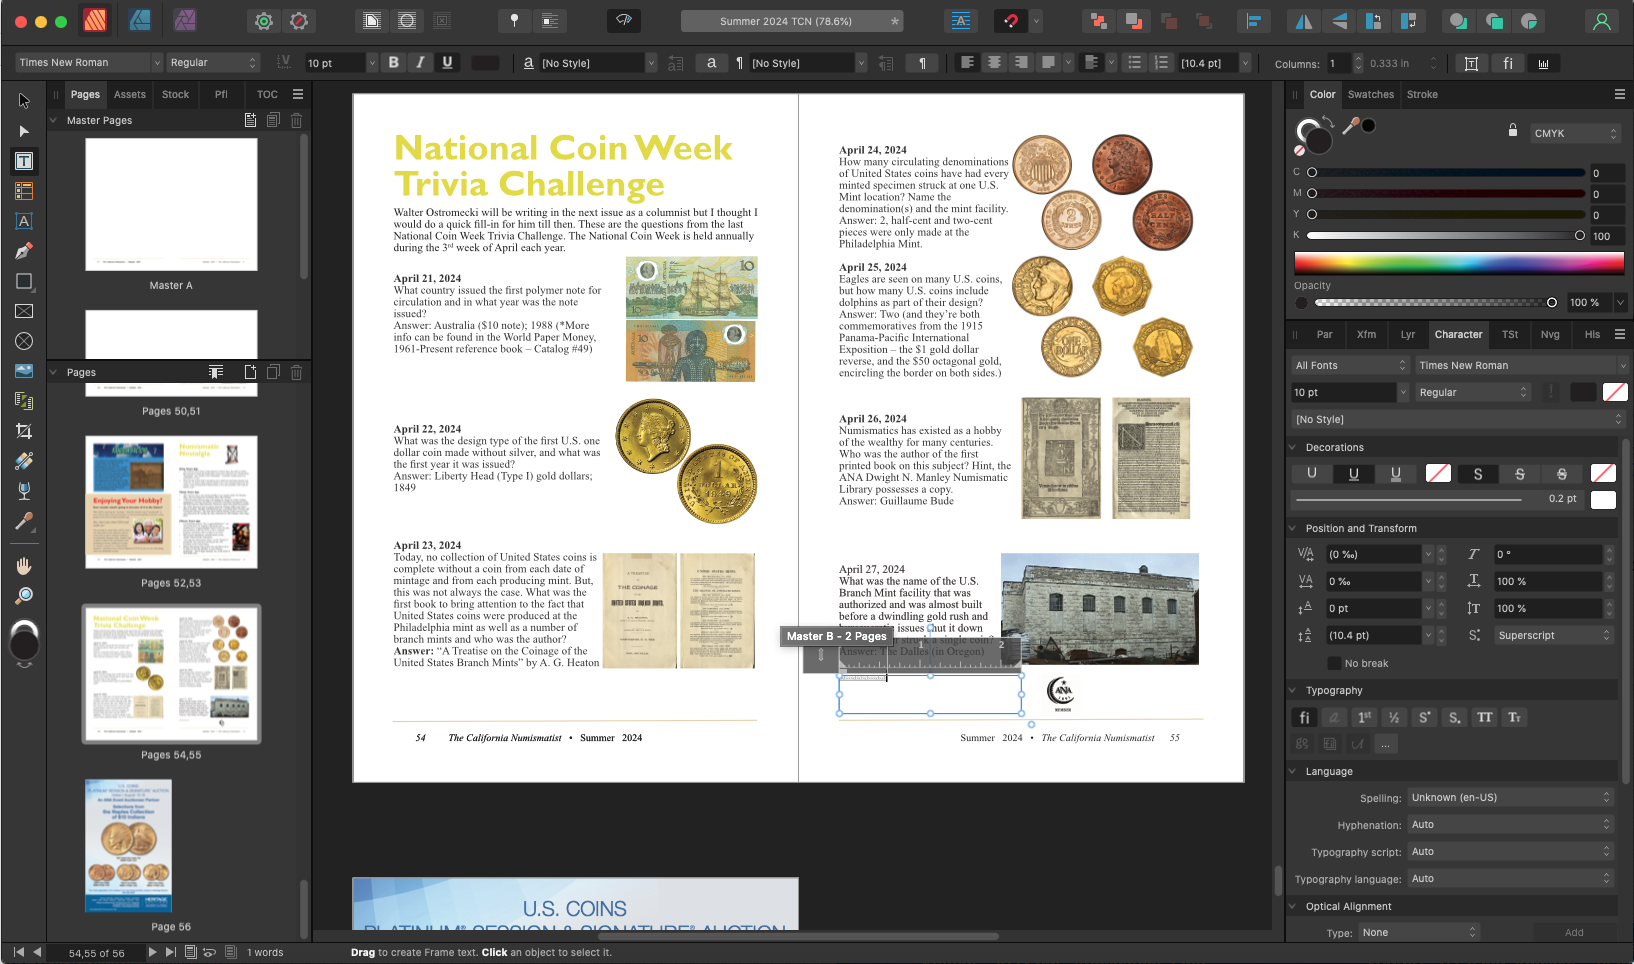Select the Table tool
The height and width of the screenshot is (964, 1634).
tap(24, 191)
